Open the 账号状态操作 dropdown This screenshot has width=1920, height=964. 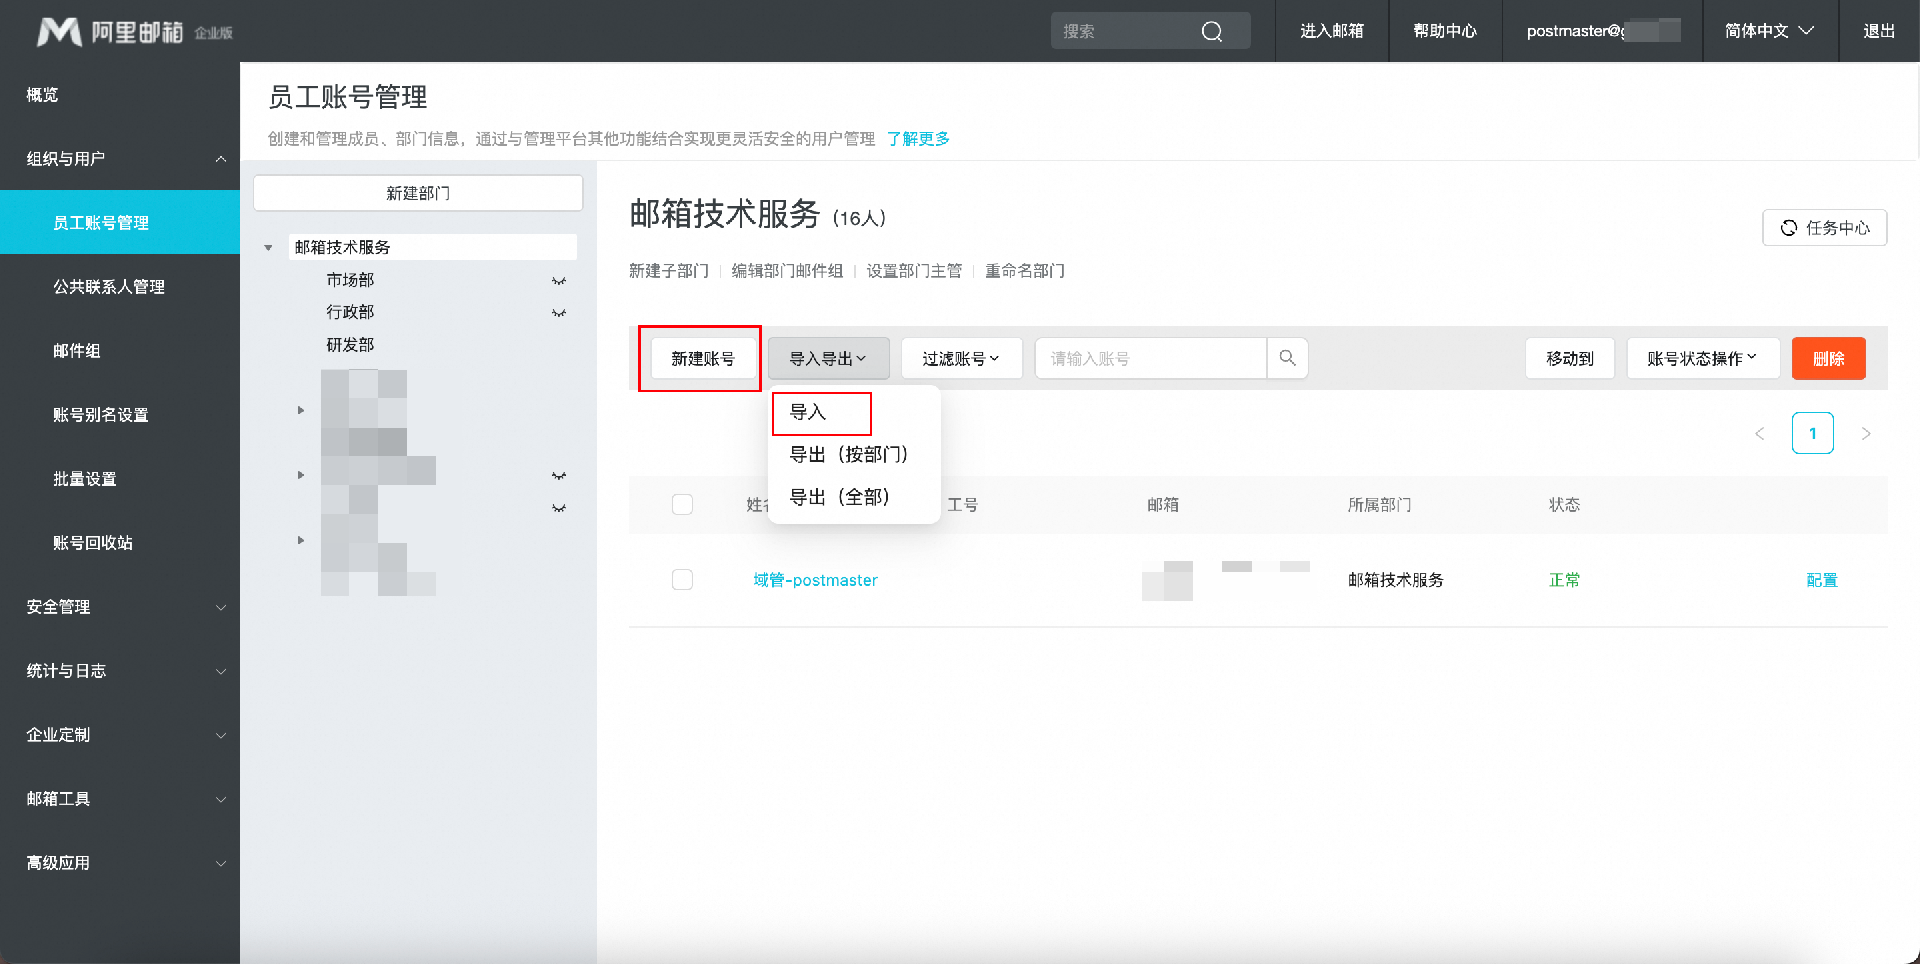pos(1702,359)
